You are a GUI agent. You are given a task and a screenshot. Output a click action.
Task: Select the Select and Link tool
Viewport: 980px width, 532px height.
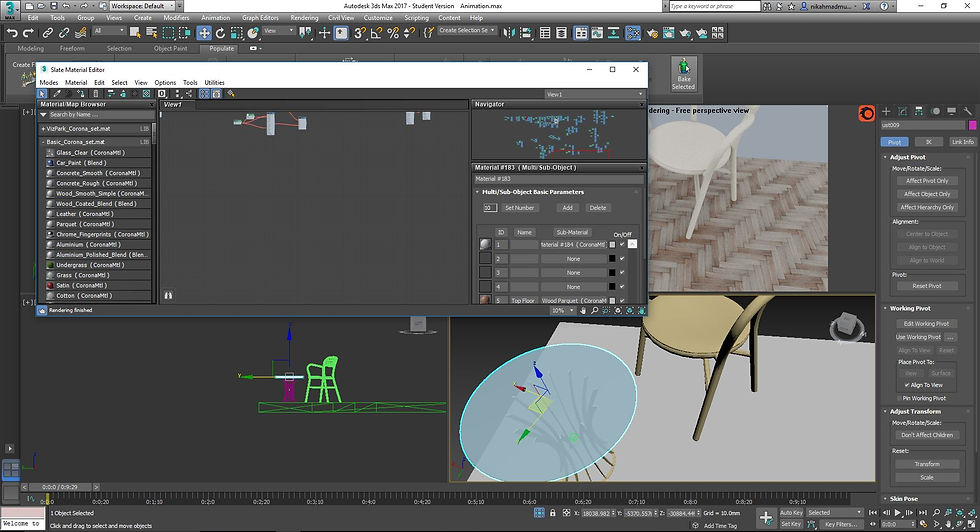coord(48,33)
